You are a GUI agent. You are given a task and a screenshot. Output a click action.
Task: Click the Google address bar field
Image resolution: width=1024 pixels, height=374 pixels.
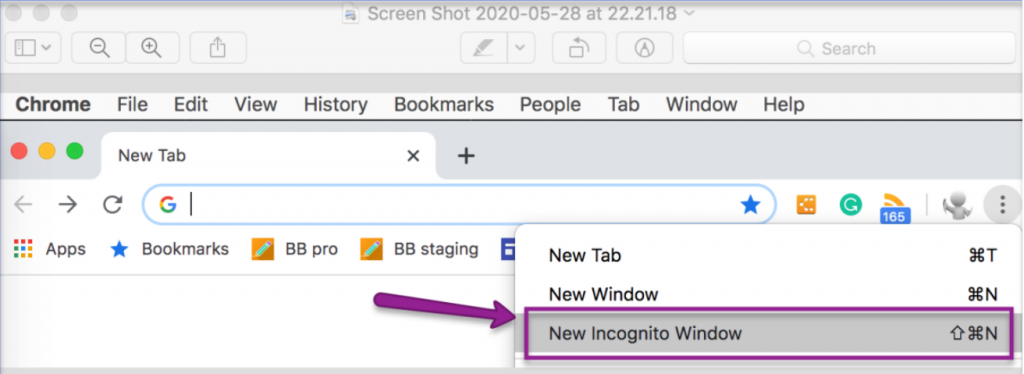(459, 205)
